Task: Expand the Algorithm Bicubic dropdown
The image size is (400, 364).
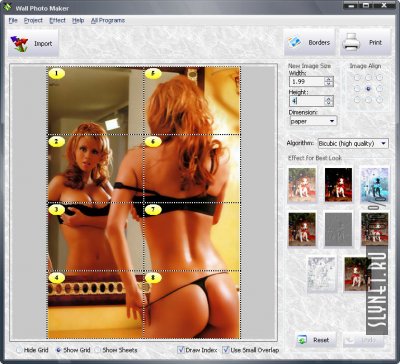Action: click(x=353, y=143)
